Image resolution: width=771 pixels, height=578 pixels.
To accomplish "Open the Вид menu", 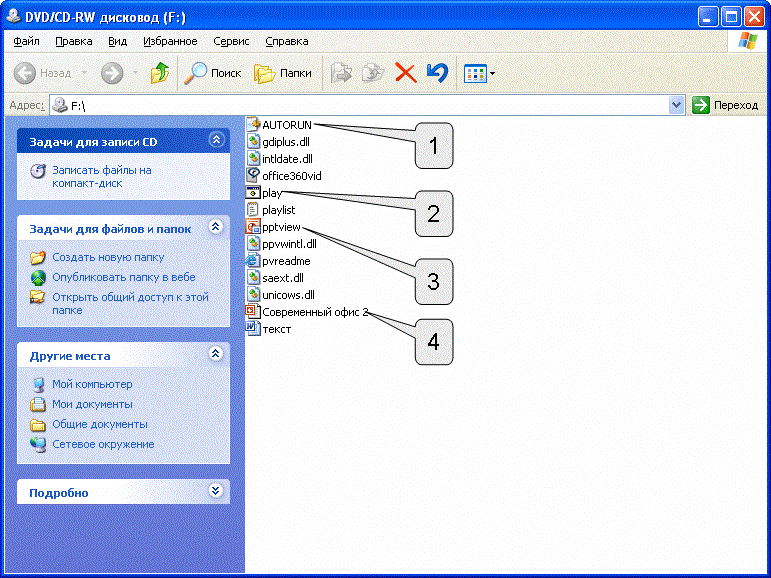I will [x=118, y=41].
